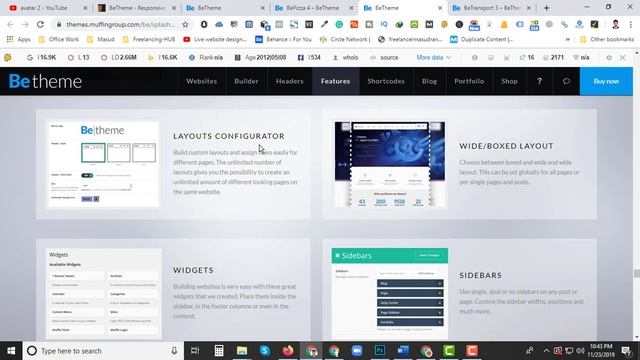Open the Apps shortcut in bookmarks bar

[18, 40]
